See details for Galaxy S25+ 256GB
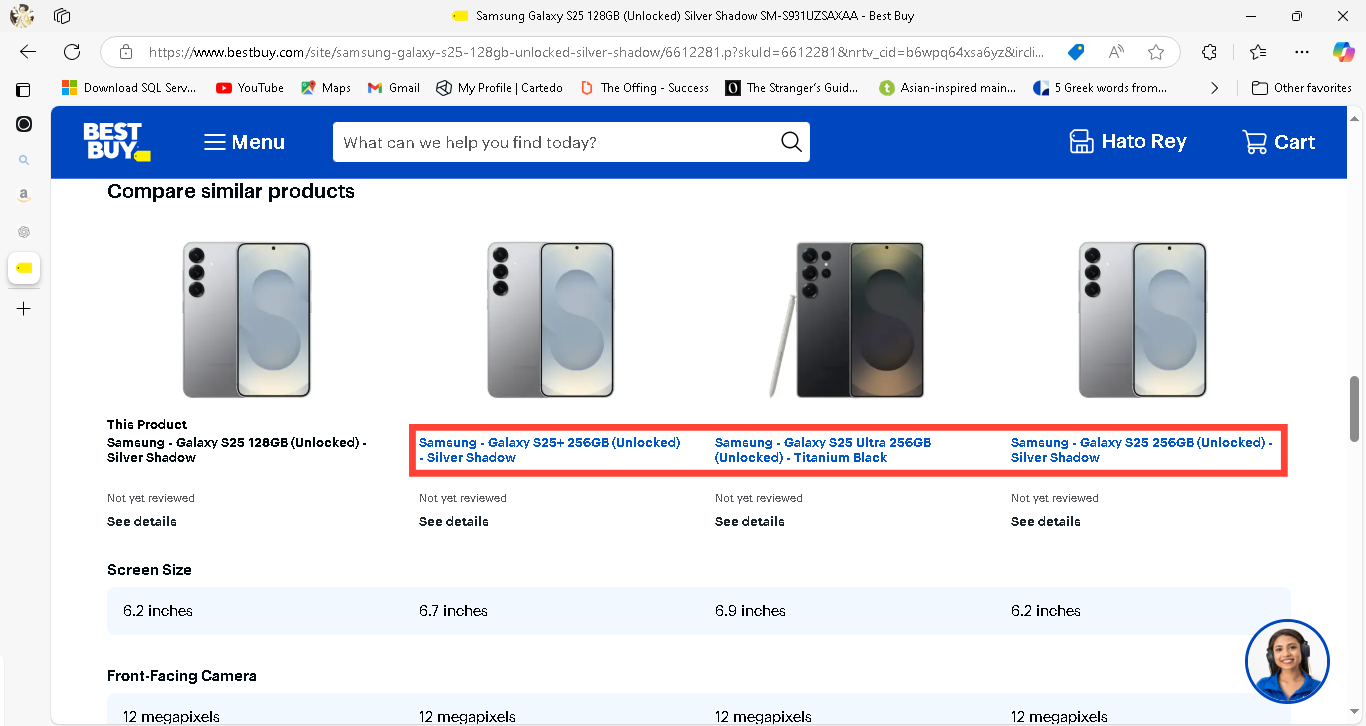Image resolution: width=1366 pixels, height=726 pixels. click(454, 522)
